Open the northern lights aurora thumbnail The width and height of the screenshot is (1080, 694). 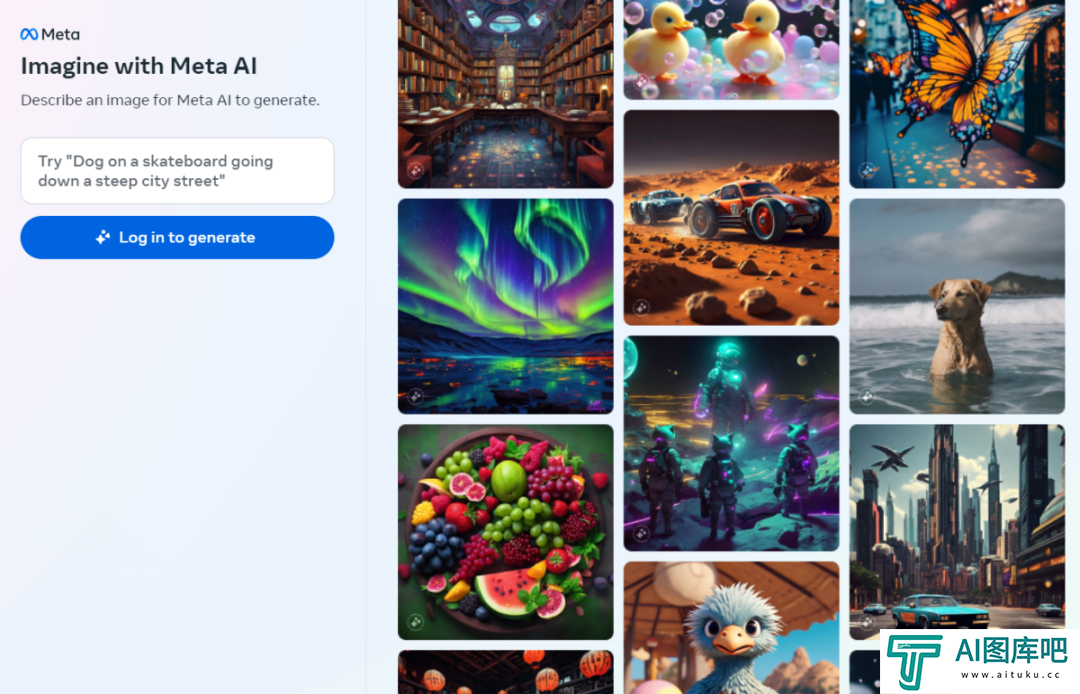(506, 306)
